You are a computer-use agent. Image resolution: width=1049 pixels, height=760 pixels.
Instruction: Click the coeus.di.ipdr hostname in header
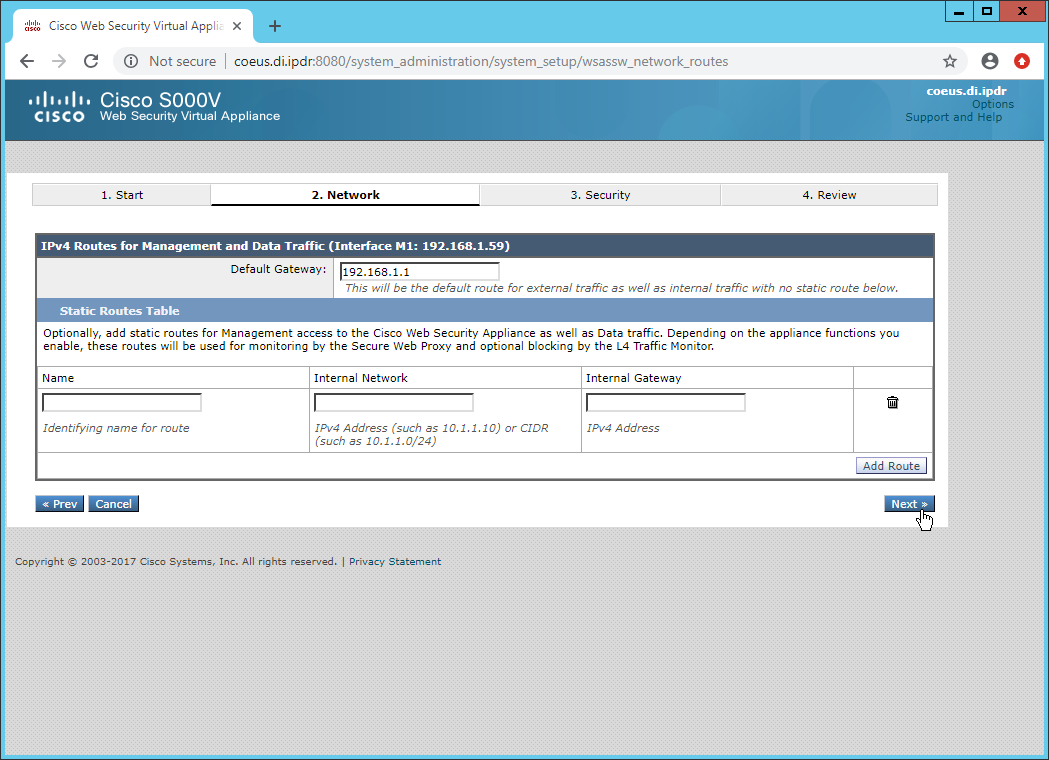pyautogui.click(x=966, y=91)
